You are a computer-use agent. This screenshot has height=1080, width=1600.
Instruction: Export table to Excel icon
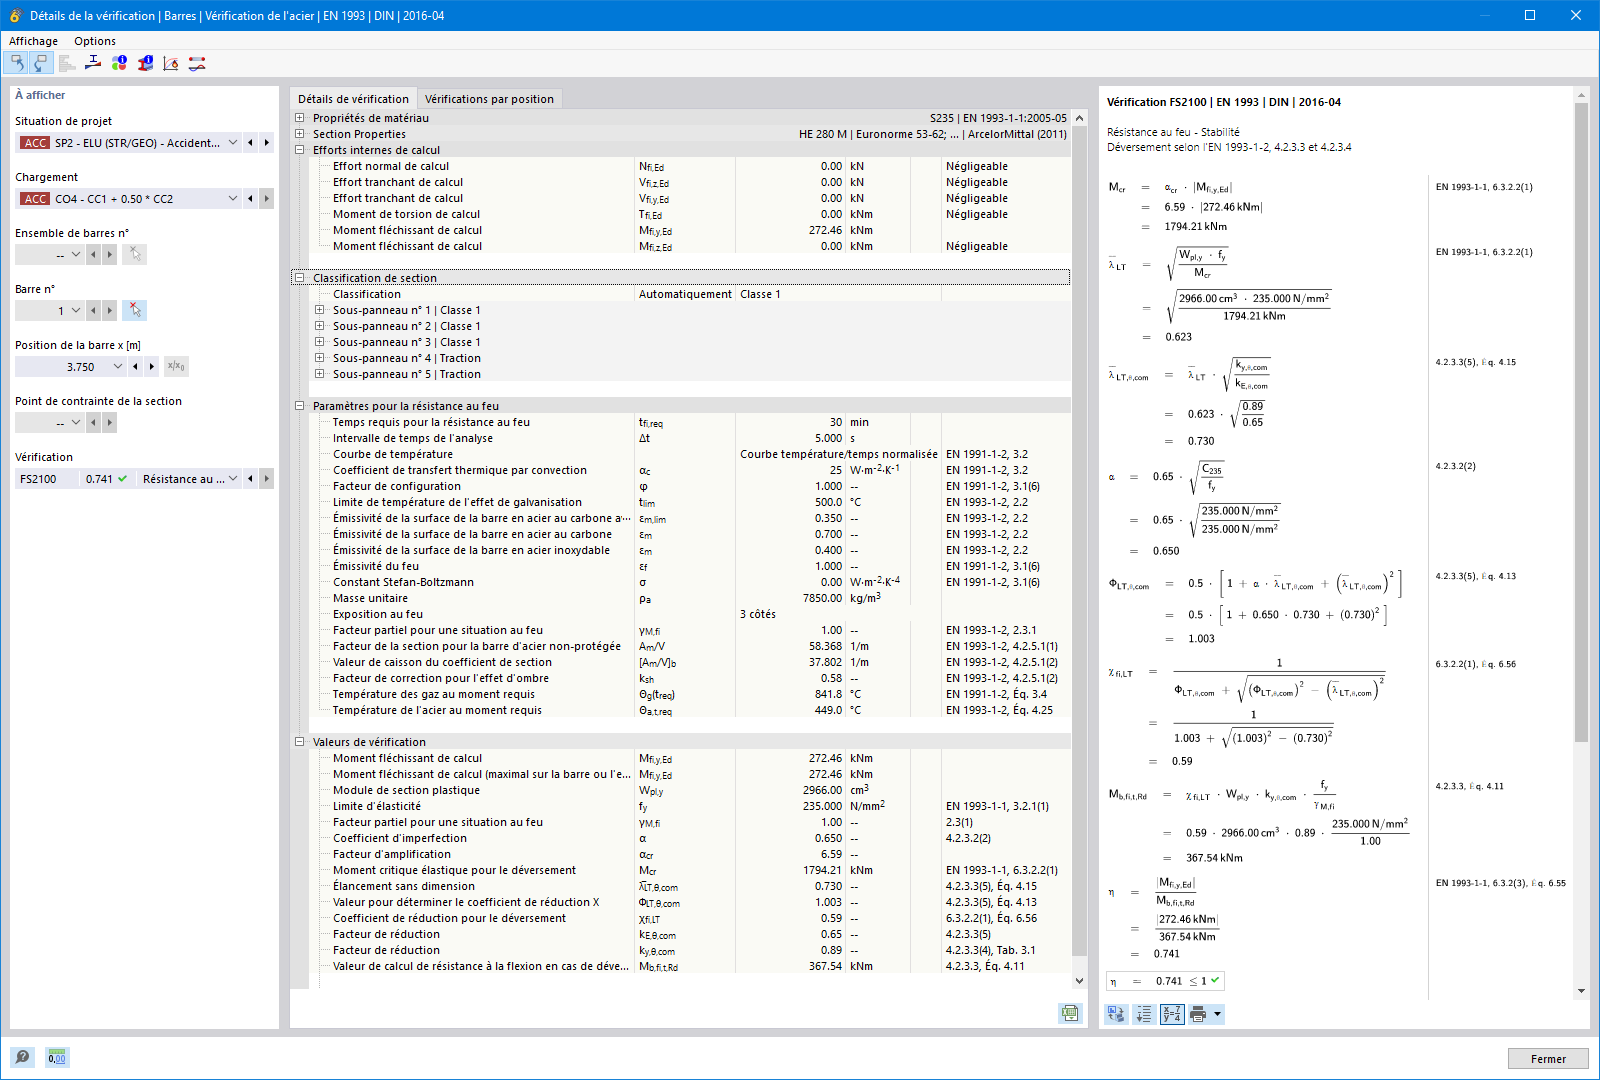(x=1070, y=1013)
